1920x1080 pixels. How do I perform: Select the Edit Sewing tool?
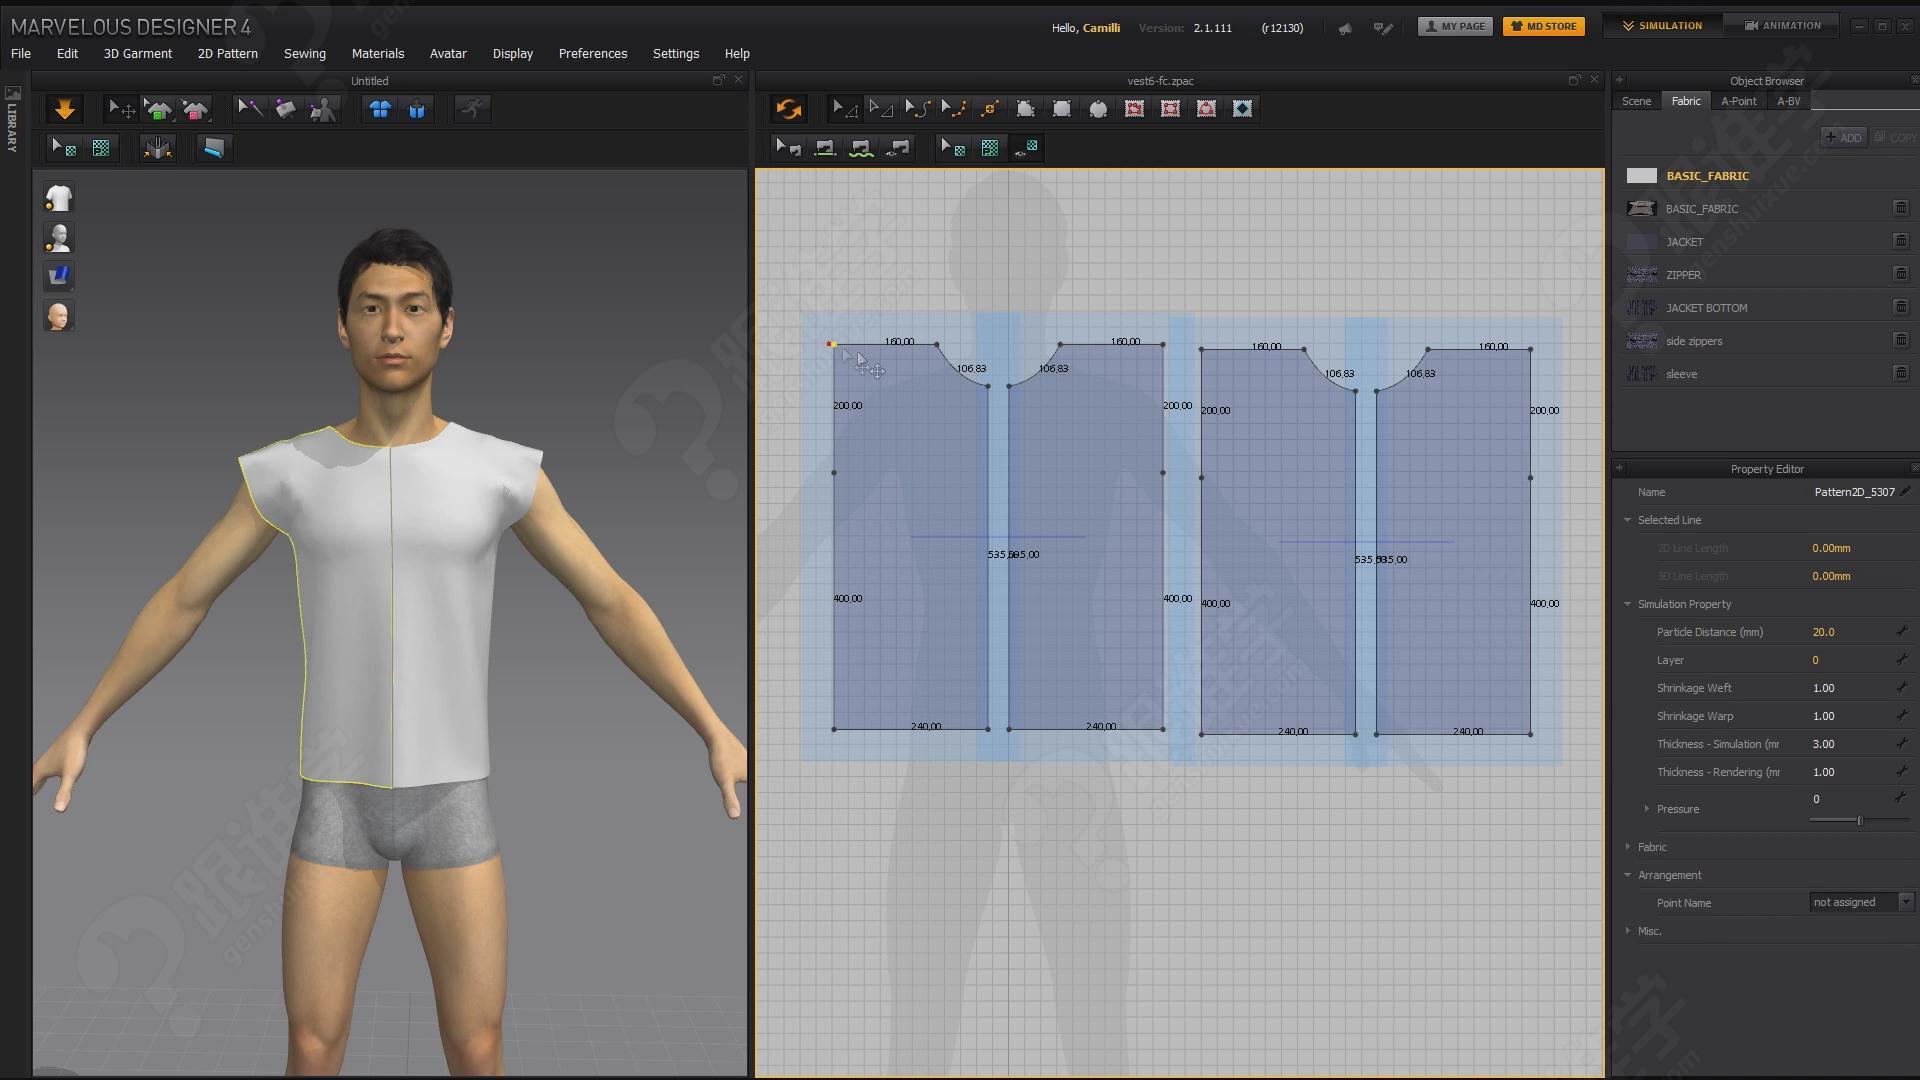click(x=788, y=148)
